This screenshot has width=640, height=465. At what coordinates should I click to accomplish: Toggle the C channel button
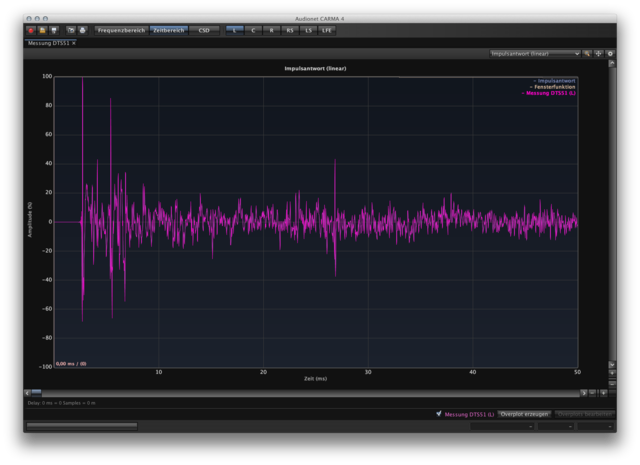(x=253, y=30)
